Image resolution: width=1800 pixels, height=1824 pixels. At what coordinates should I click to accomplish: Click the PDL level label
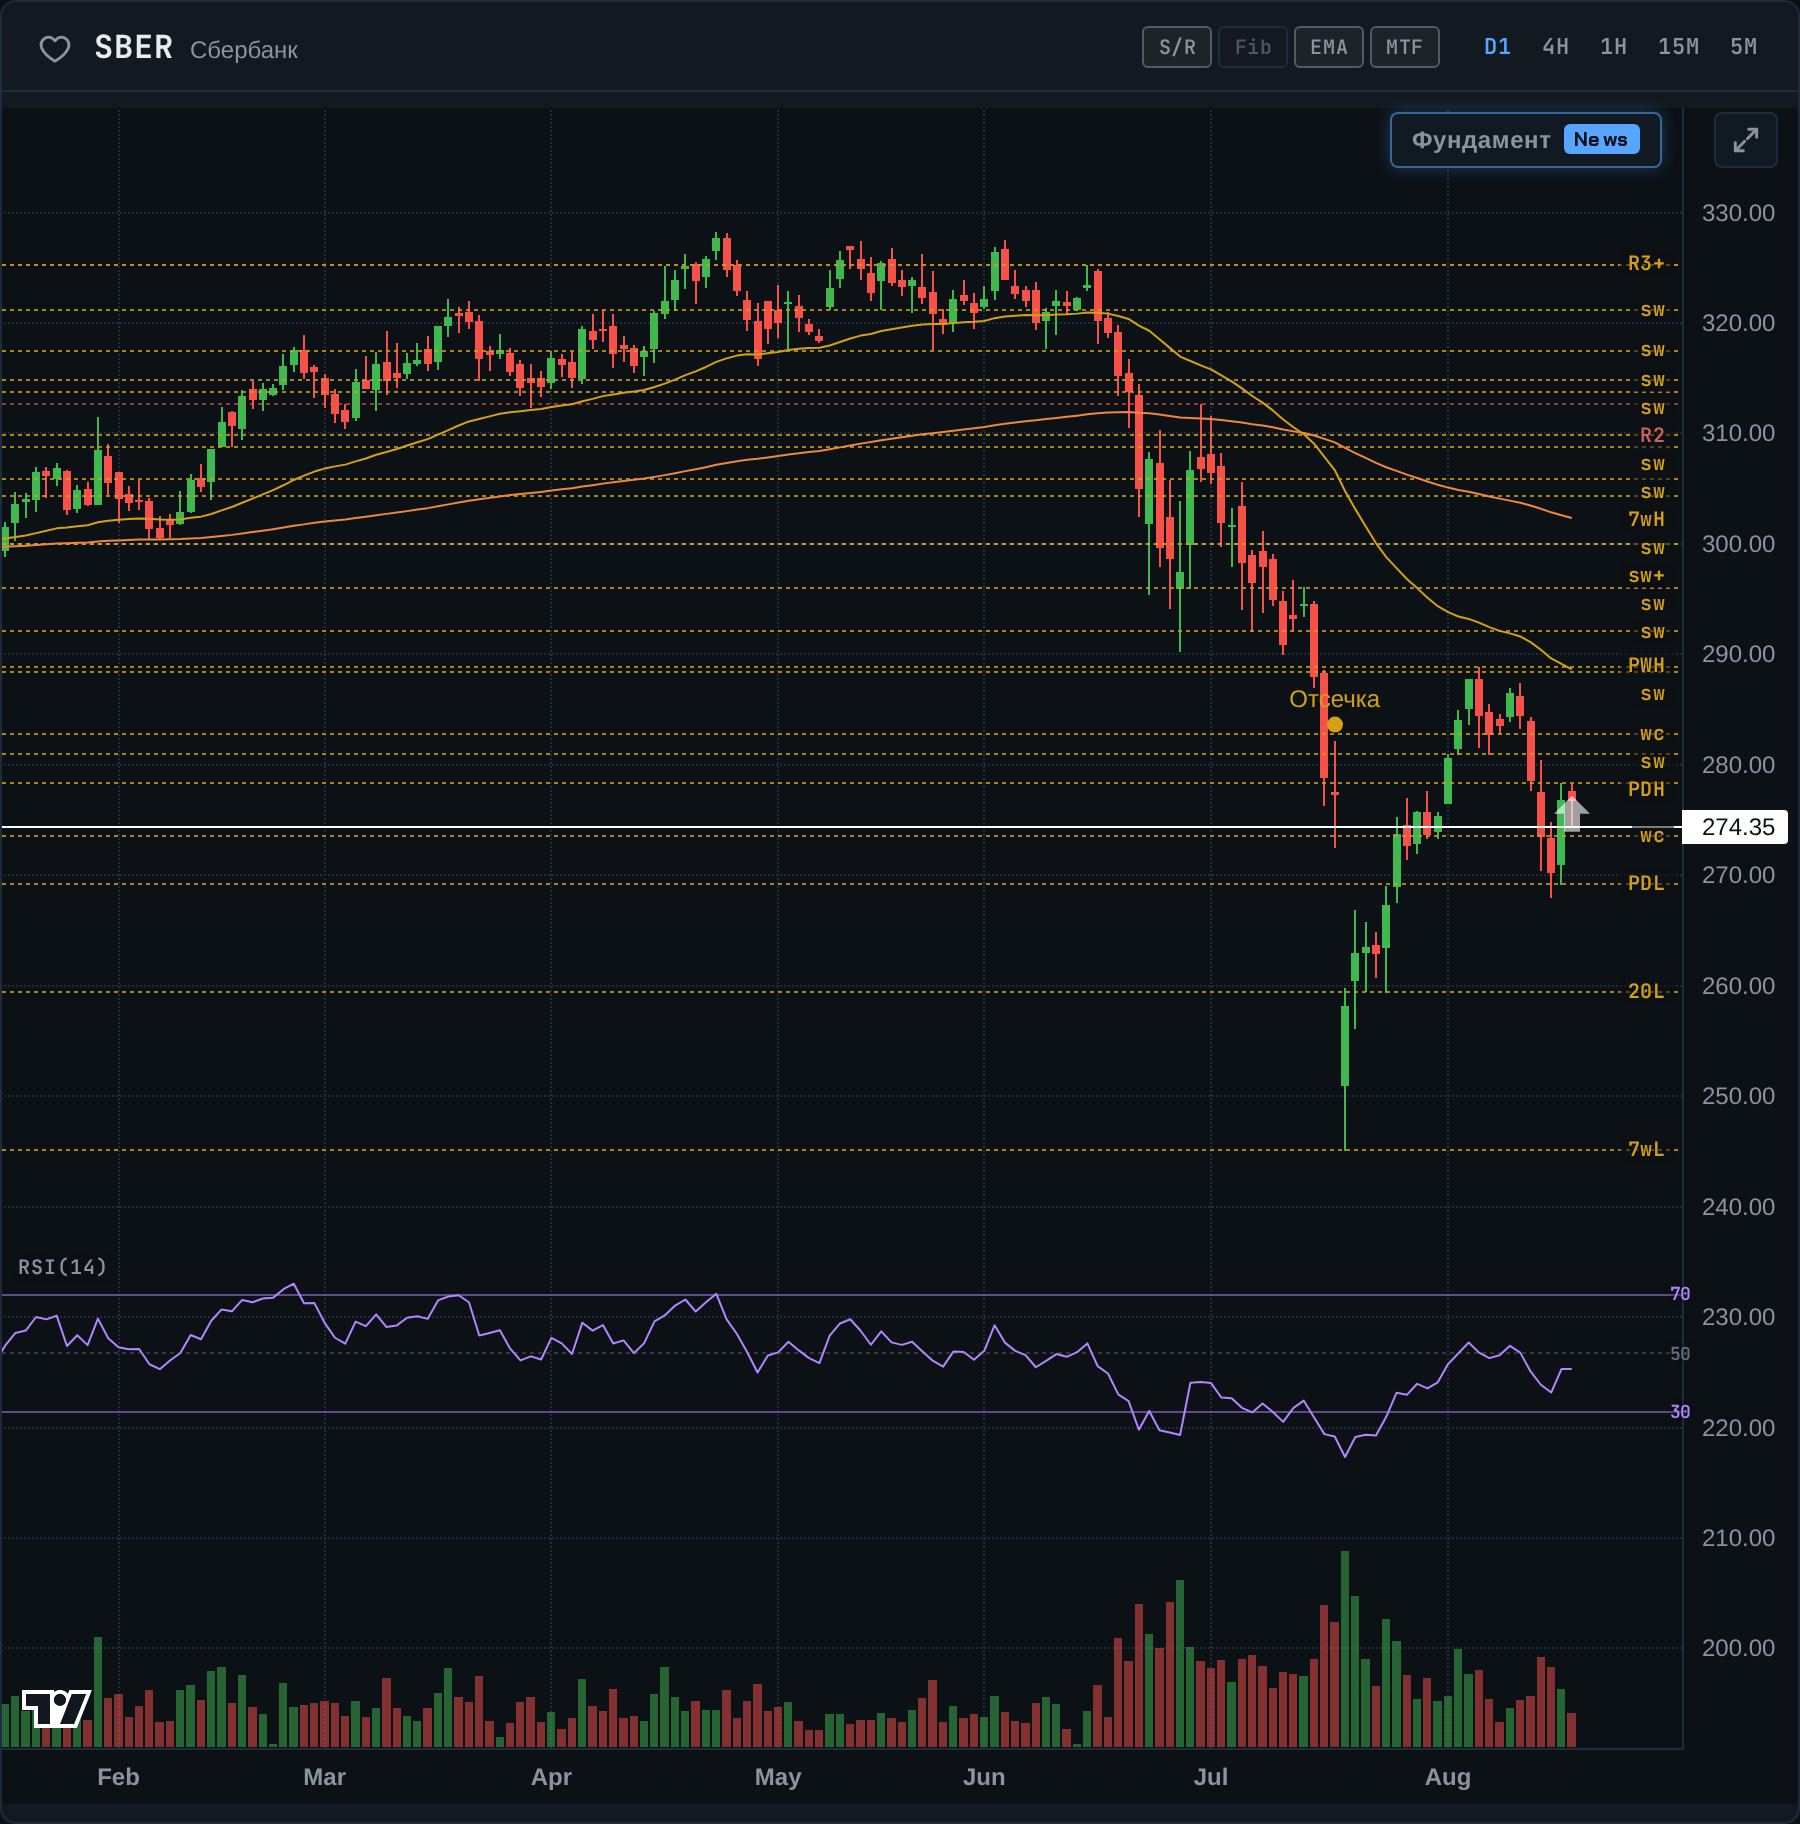[1646, 883]
